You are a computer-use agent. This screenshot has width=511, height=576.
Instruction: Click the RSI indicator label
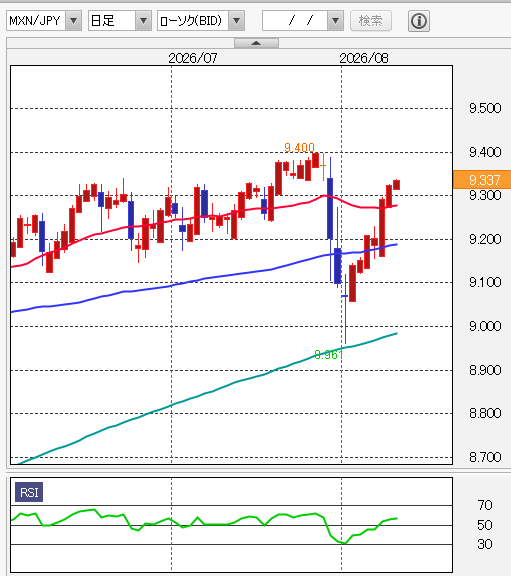29,492
